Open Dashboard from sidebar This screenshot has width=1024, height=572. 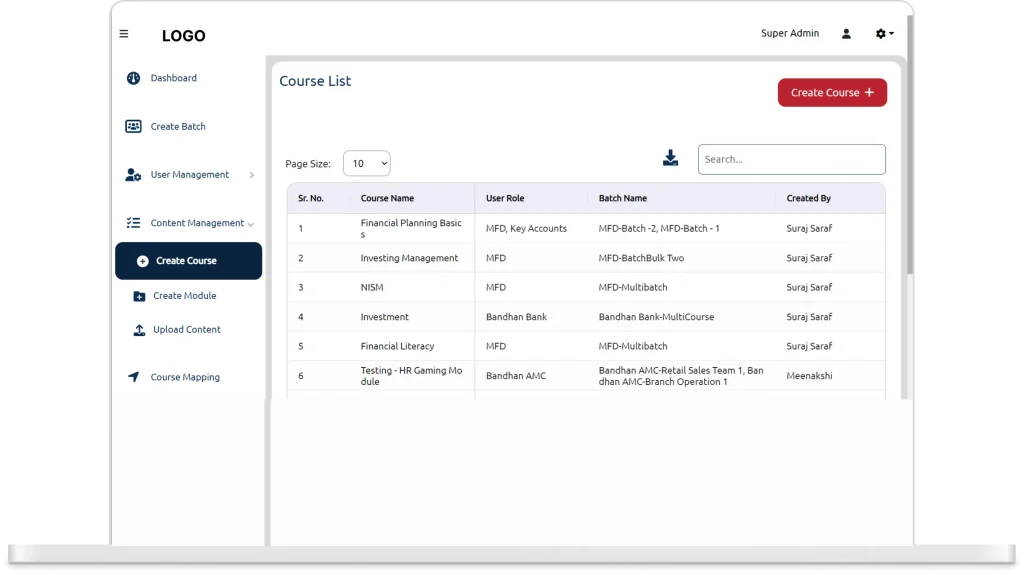(174, 78)
